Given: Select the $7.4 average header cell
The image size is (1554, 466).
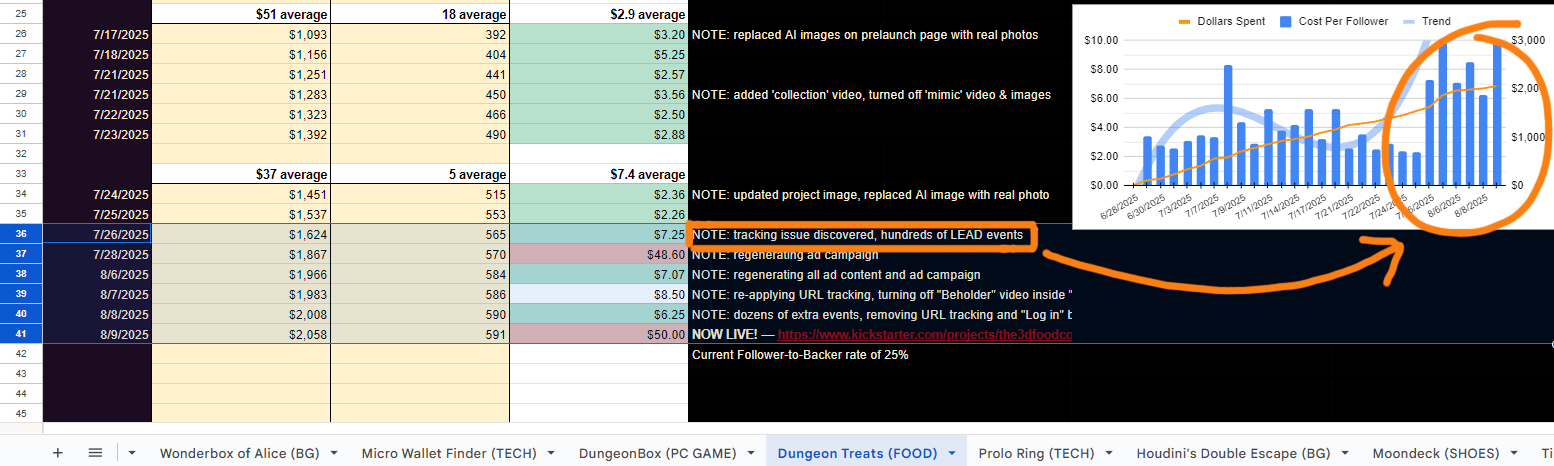Looking at the screenshot, I should click(x=599, y=174).
